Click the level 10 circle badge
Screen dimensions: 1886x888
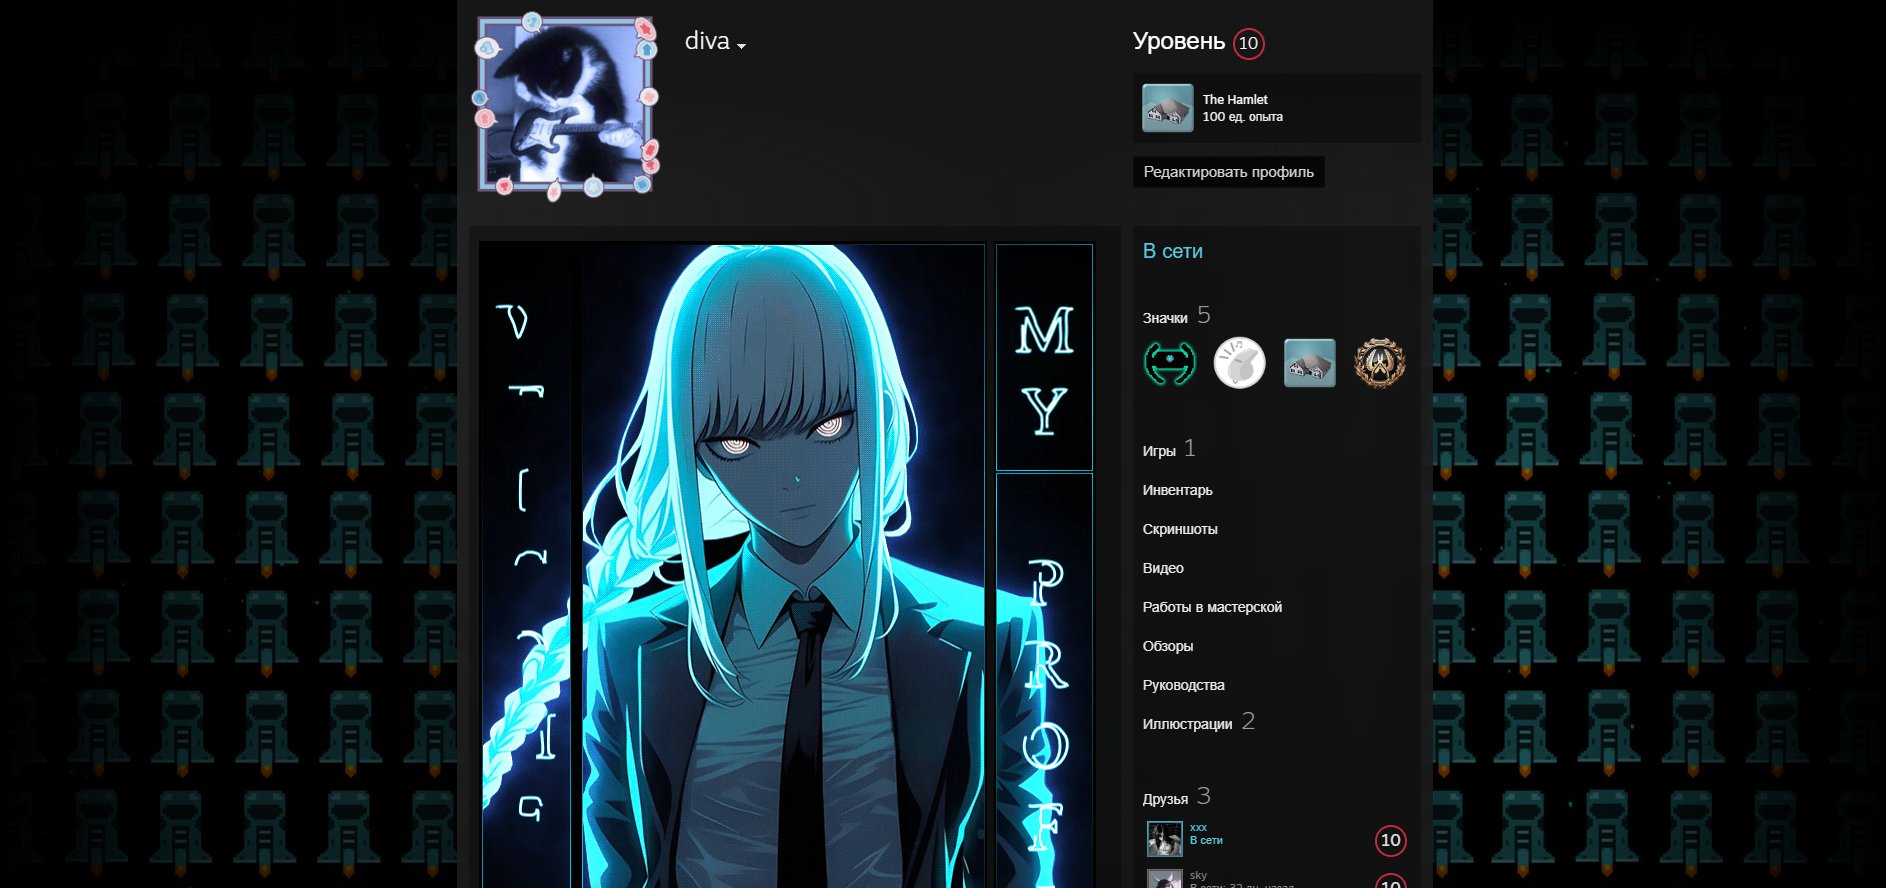pos(1248,43)
